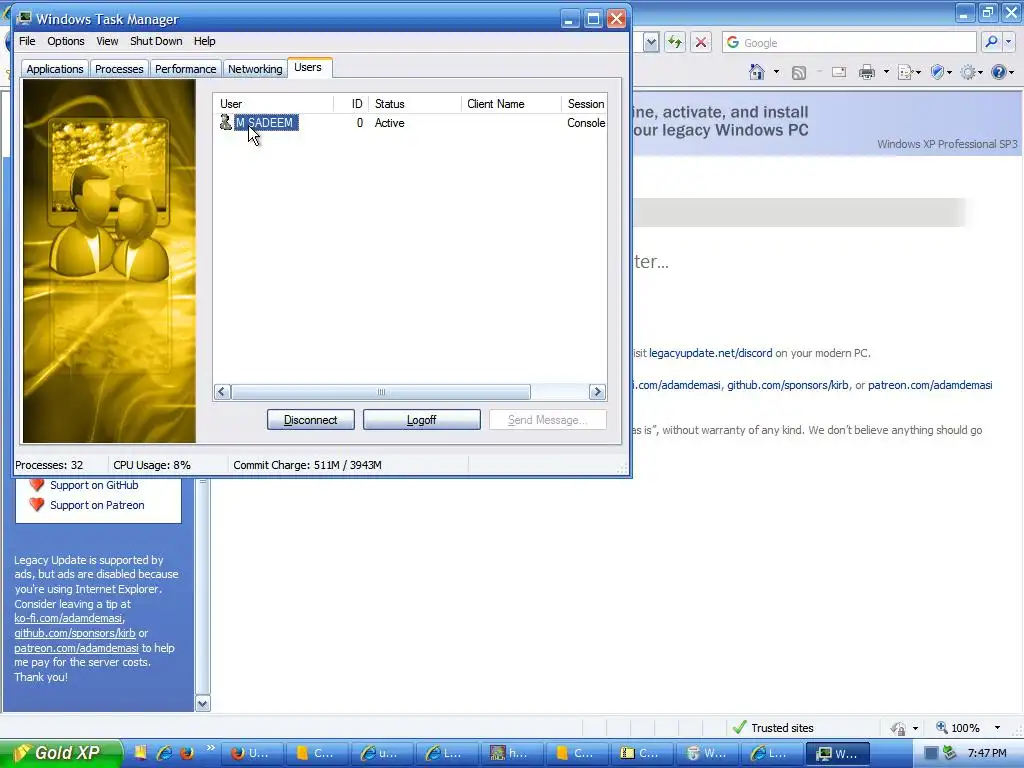This screenshot has width=1024, height=768.
Task: Click the Read Mail envelope icon
Action: (839, 72)
